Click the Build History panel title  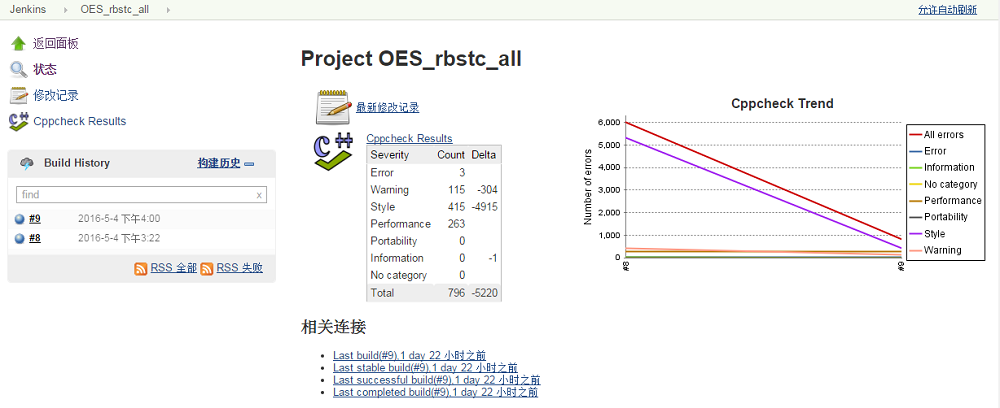[x=77, y=163]
